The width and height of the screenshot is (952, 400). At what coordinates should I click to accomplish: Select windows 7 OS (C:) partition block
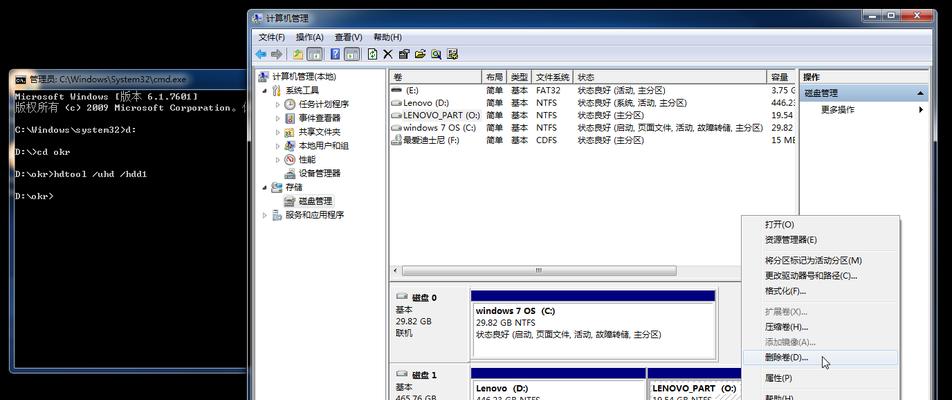(593, 325)
